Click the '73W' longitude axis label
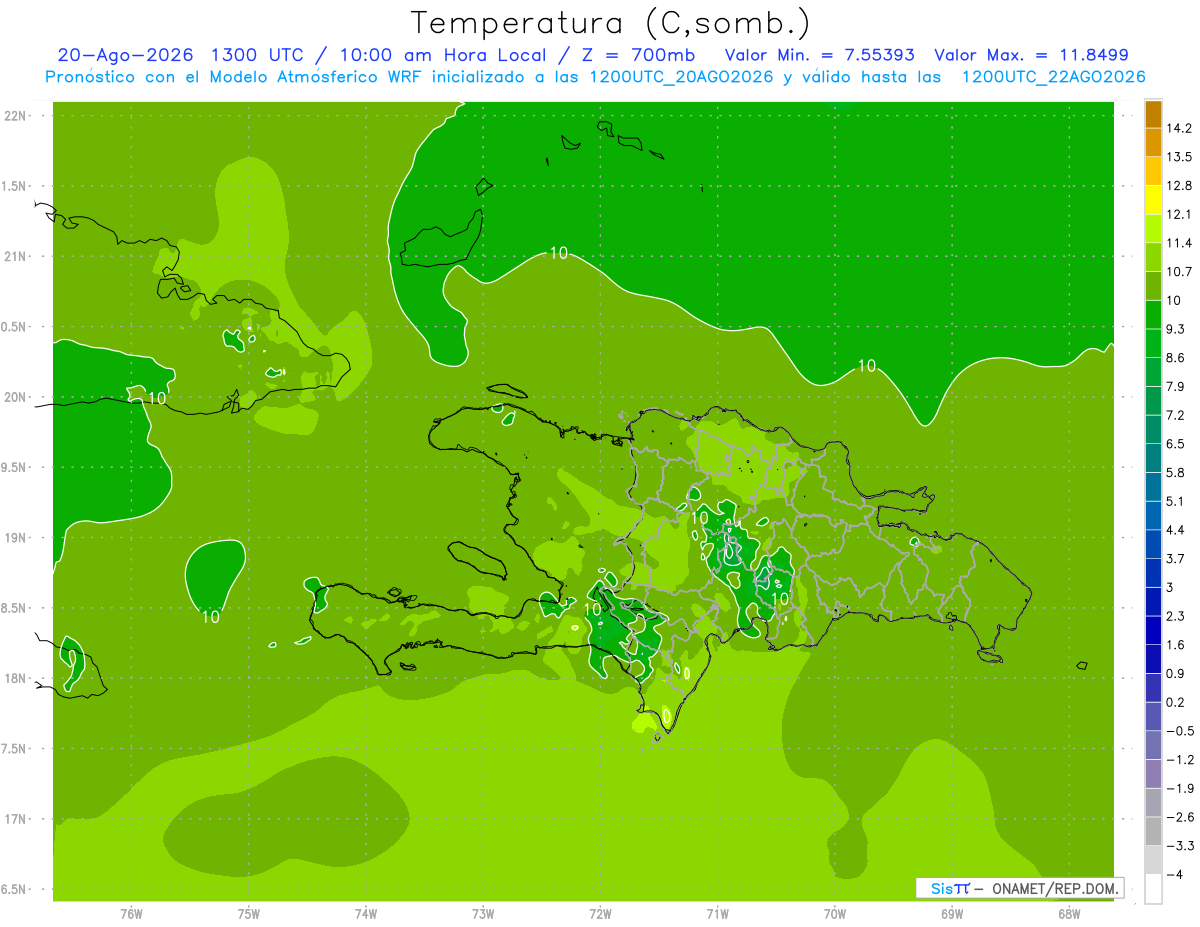 coord(483,913)
